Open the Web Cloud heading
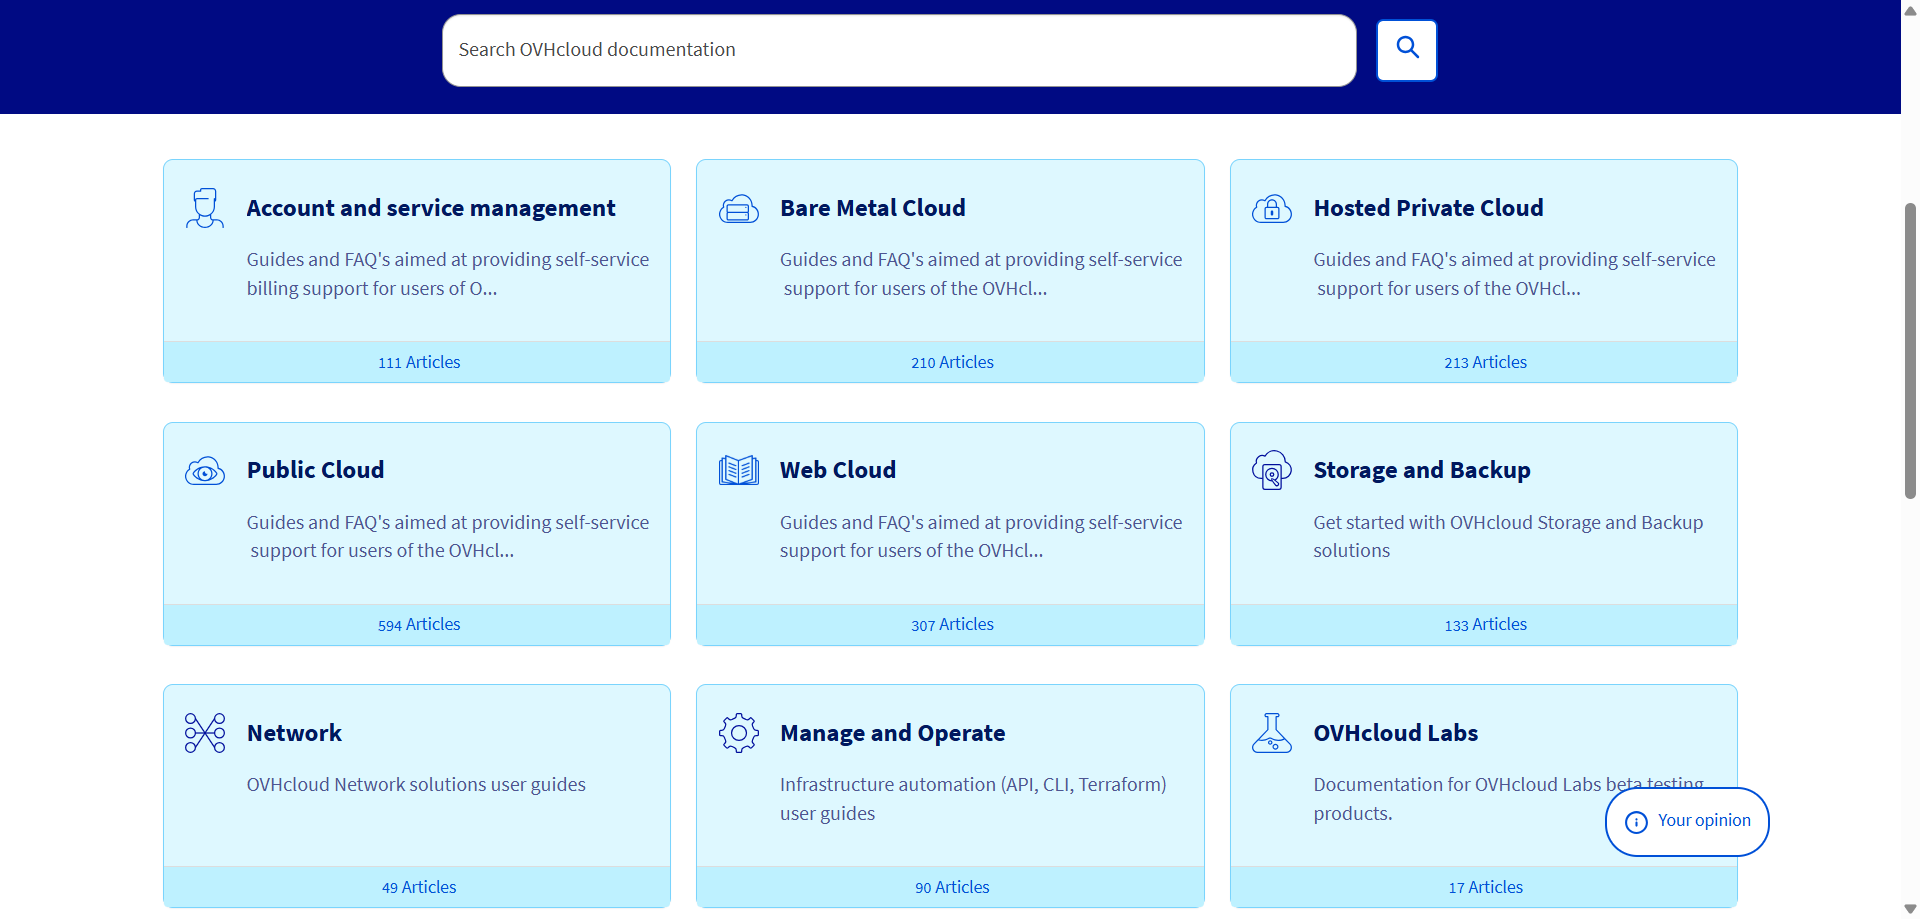The image size is (1920, 919). pos(838,470)
